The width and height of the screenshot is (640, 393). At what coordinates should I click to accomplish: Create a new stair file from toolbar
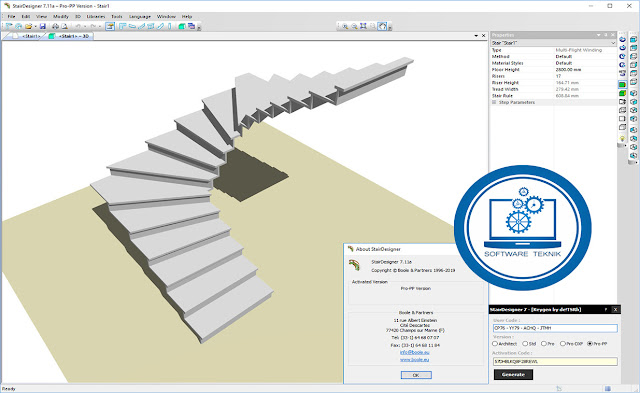(x=9, y=26)
